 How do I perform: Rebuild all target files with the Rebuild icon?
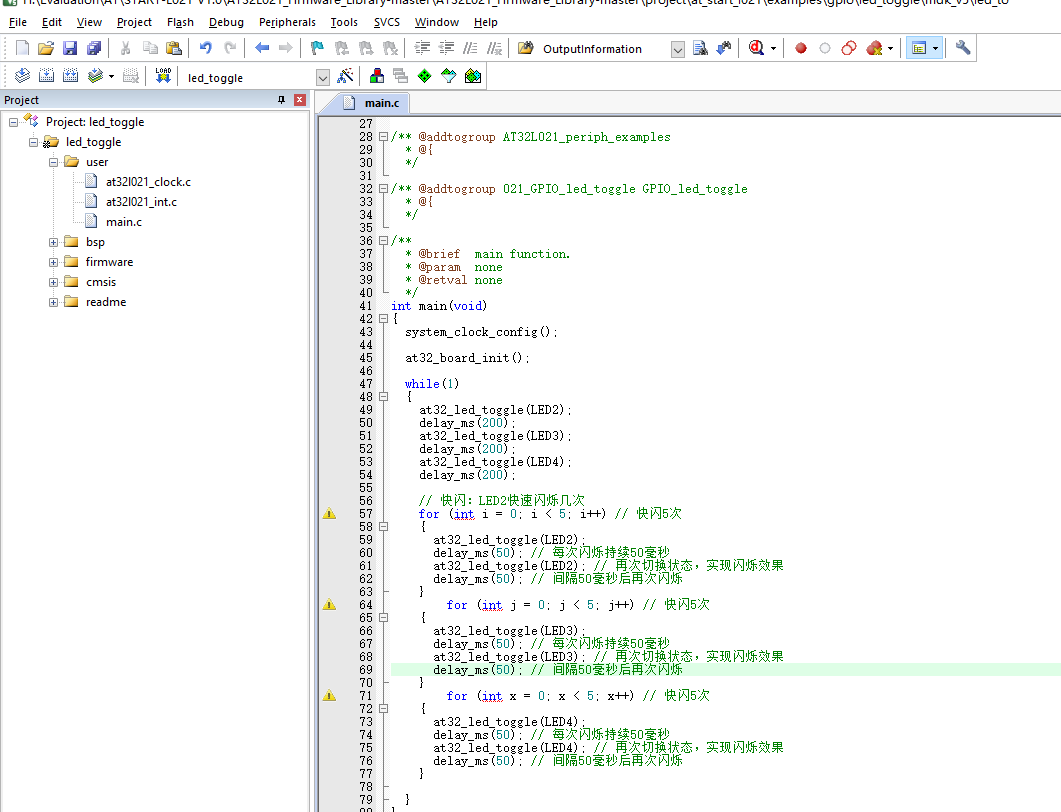pyautogui.click(x=70, y=76)
